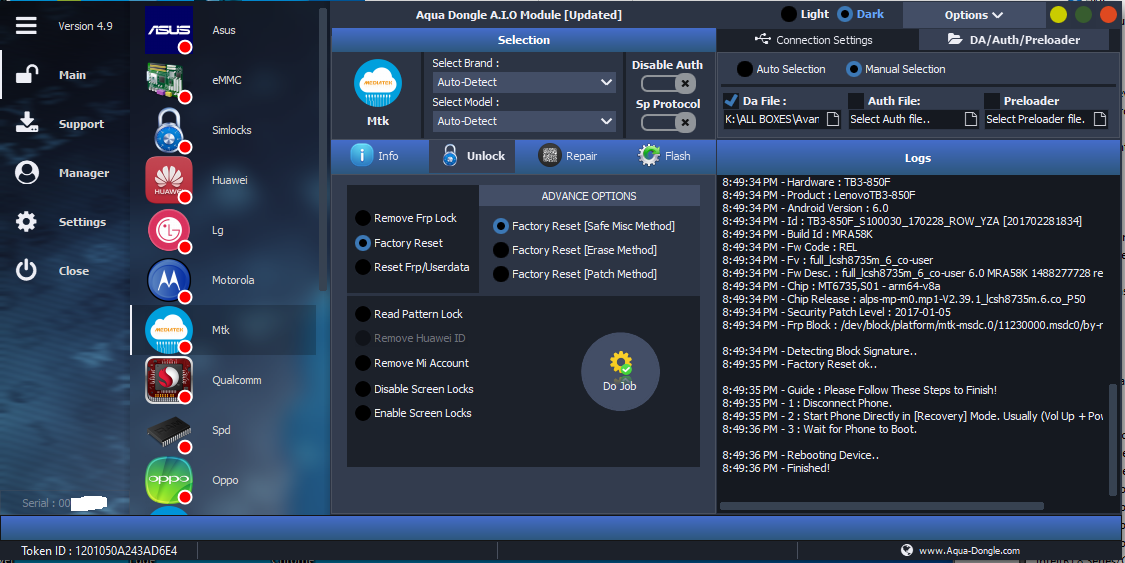Switch to Connection Settings tab
Screen dimensions: 1125x563
click(814, 40)
